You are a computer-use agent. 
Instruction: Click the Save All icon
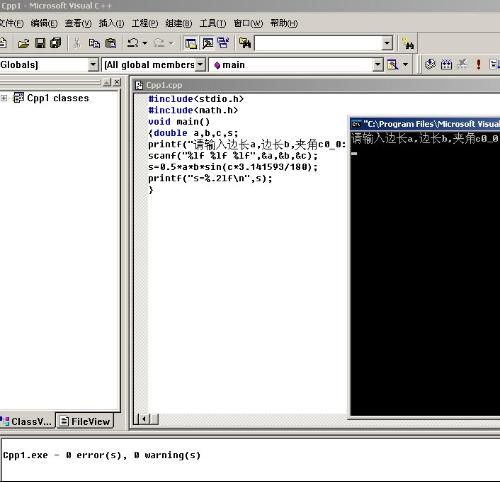[x=56, y=43]
